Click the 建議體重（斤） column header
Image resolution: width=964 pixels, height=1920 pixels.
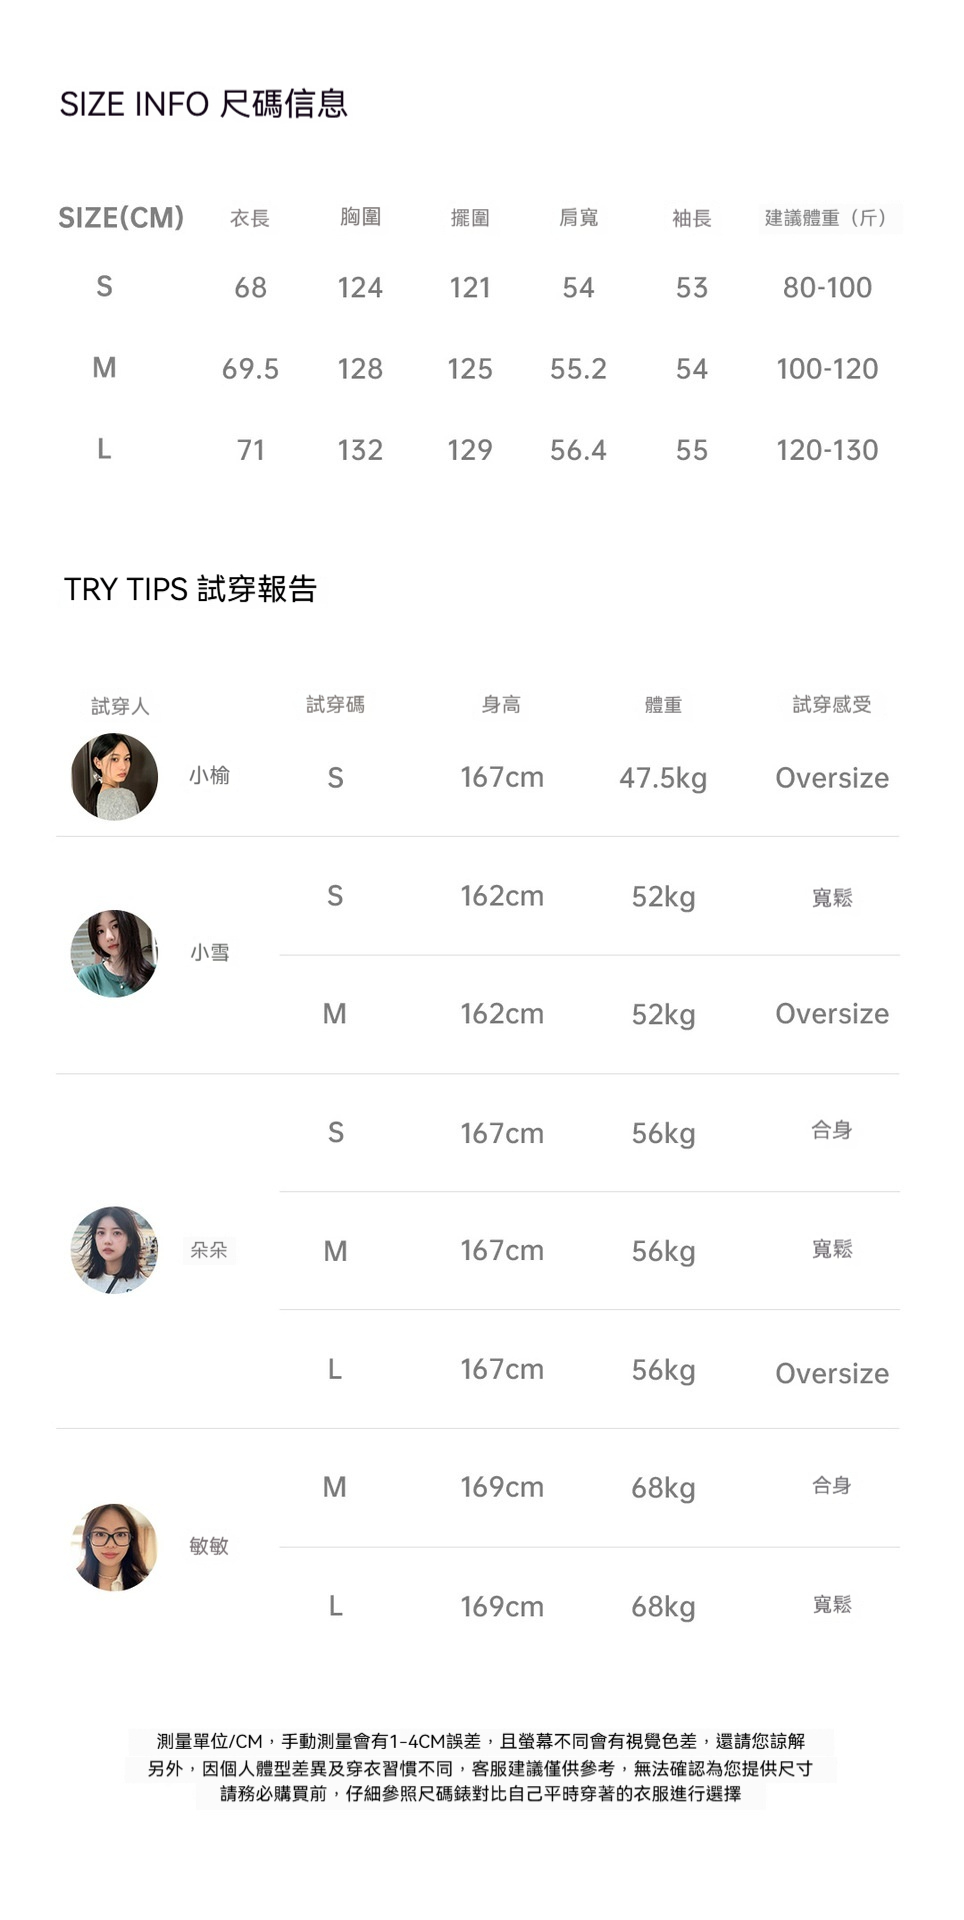827,218
